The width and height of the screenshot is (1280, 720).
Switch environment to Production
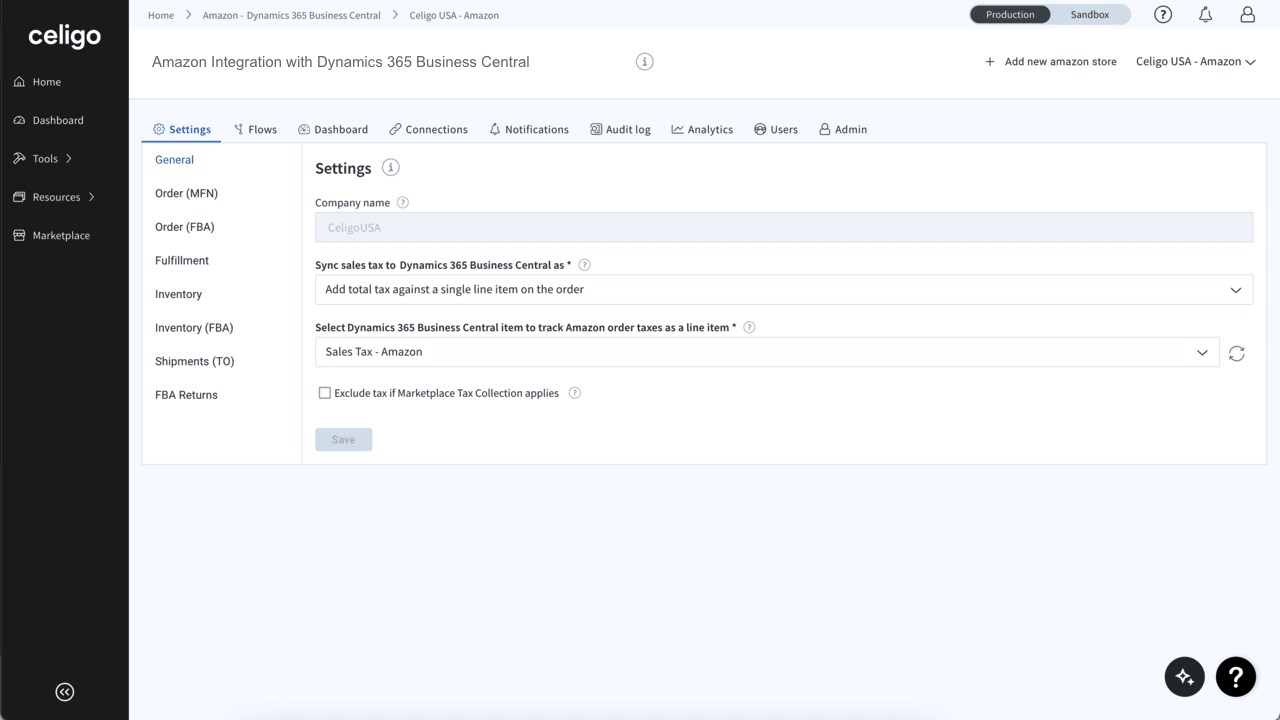pos(1010,15)
